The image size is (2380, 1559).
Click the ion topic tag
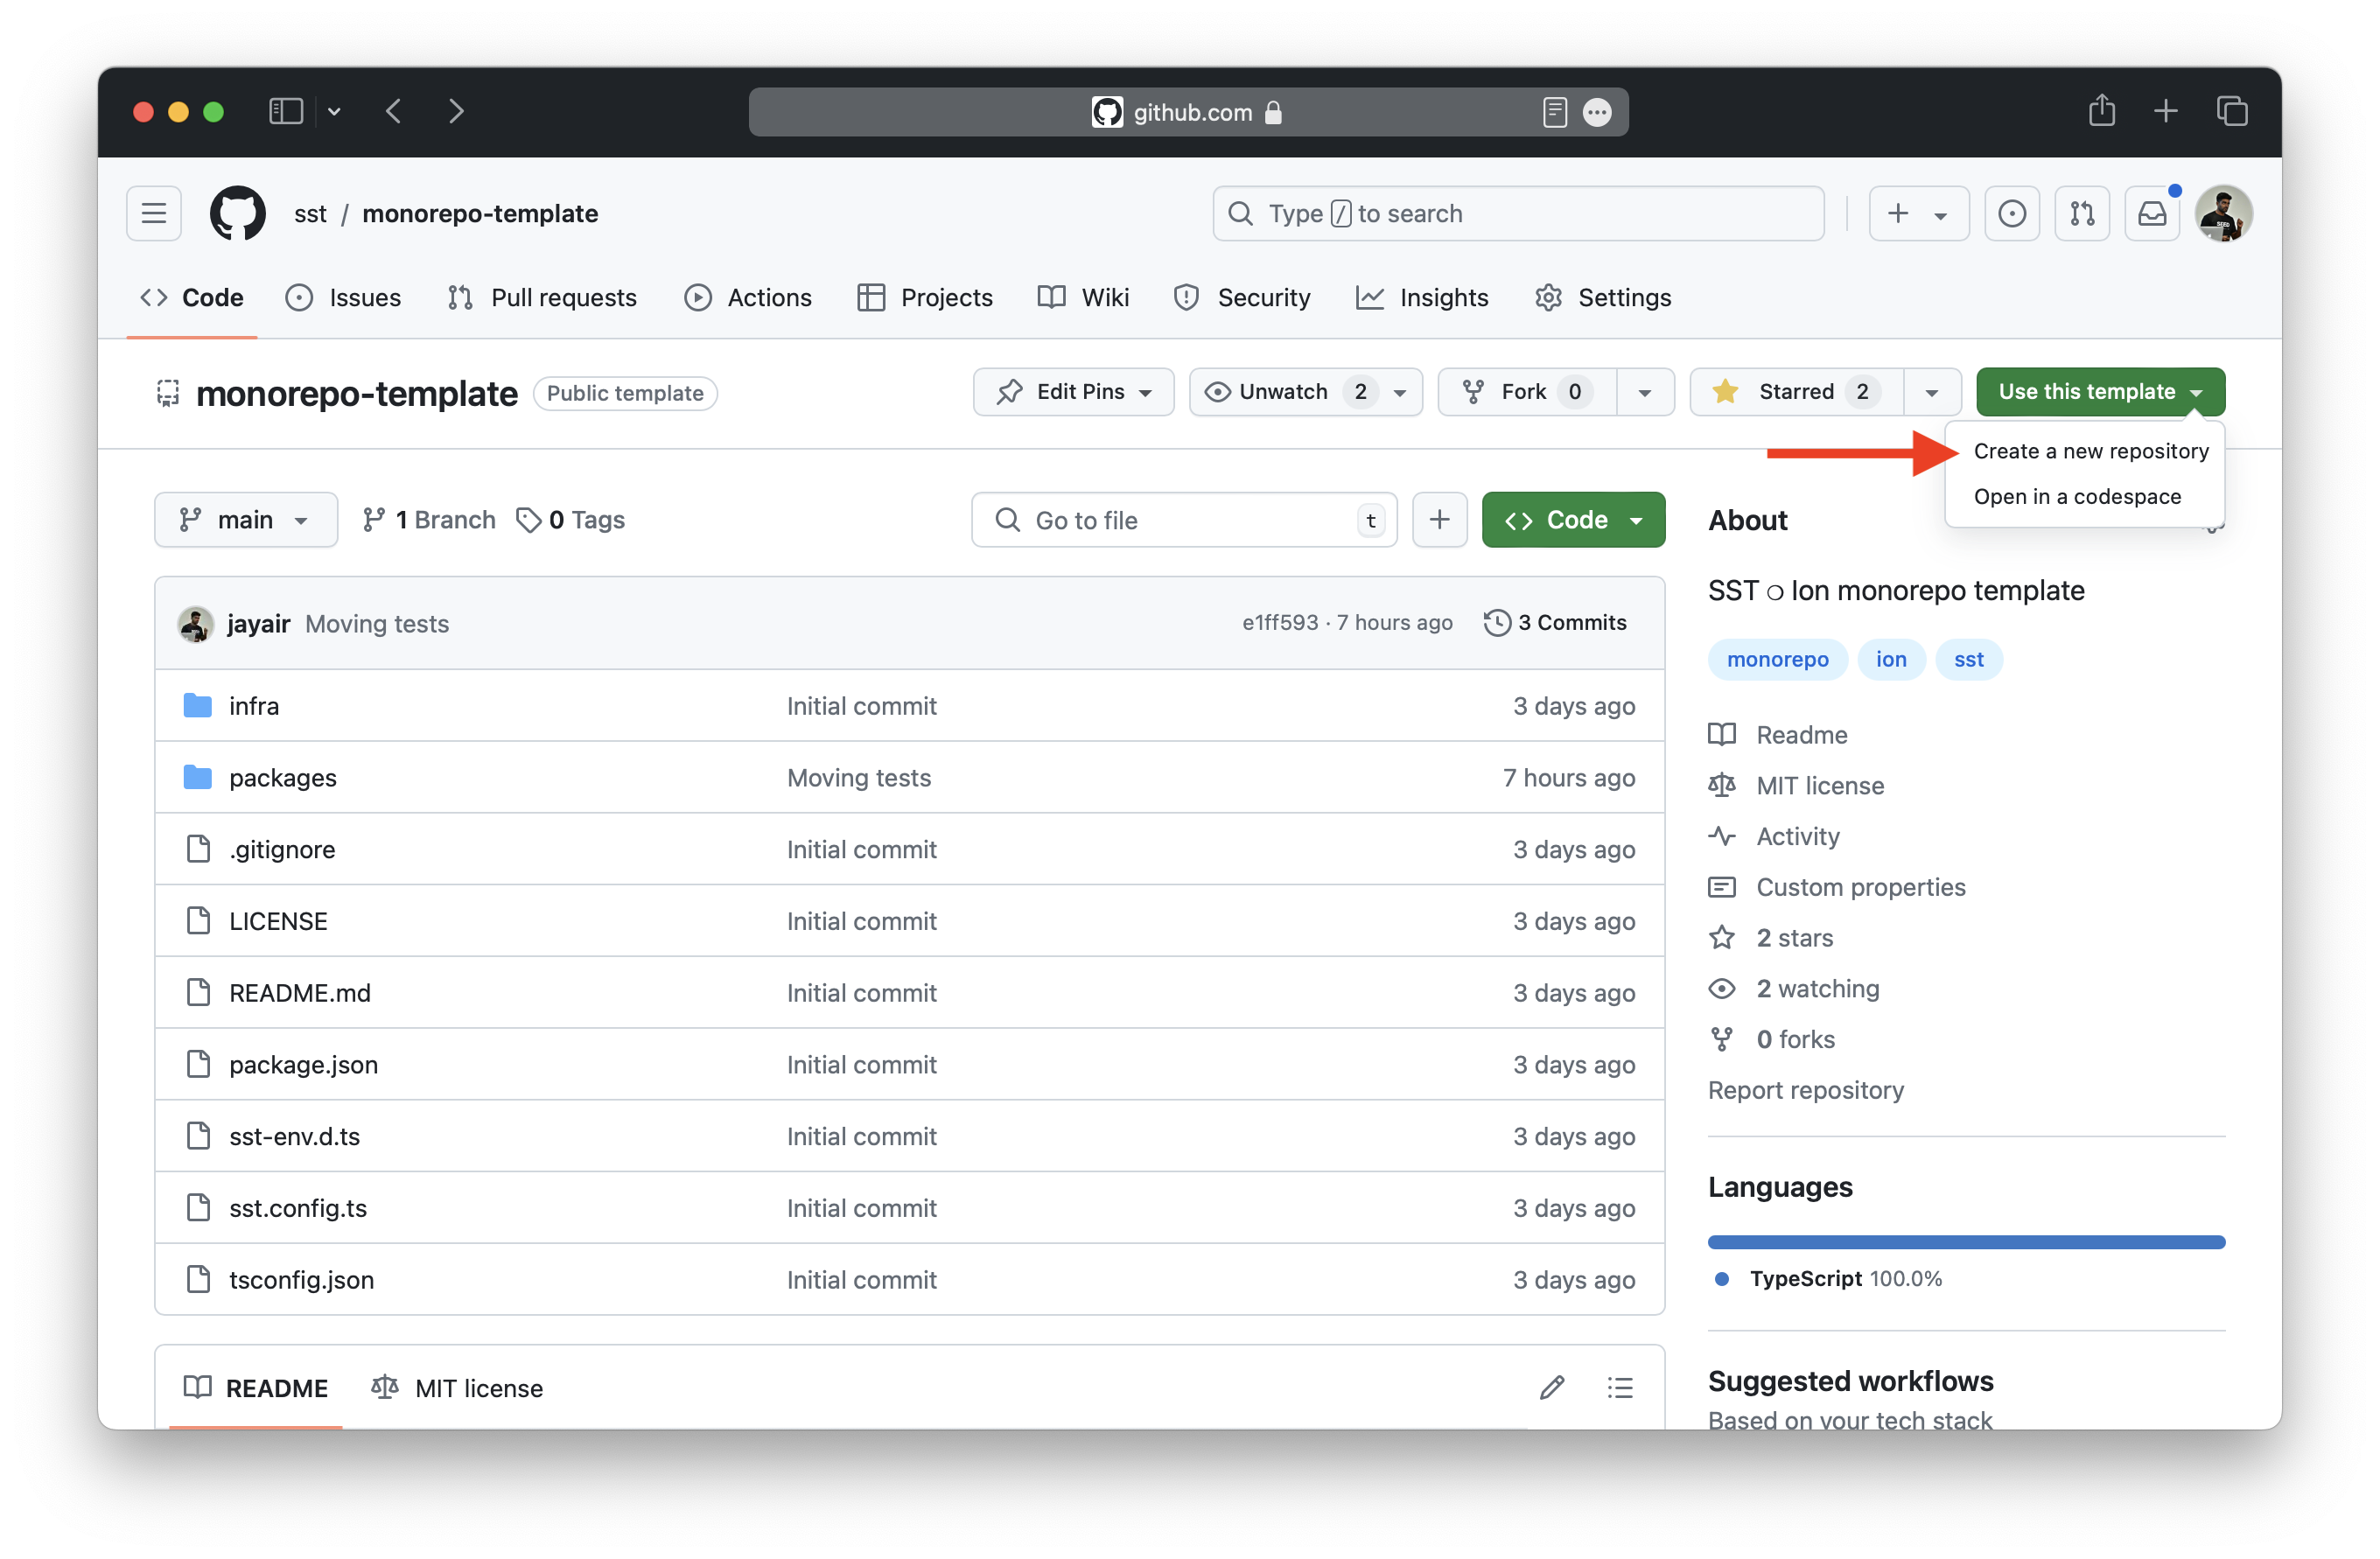(1890, 660)
